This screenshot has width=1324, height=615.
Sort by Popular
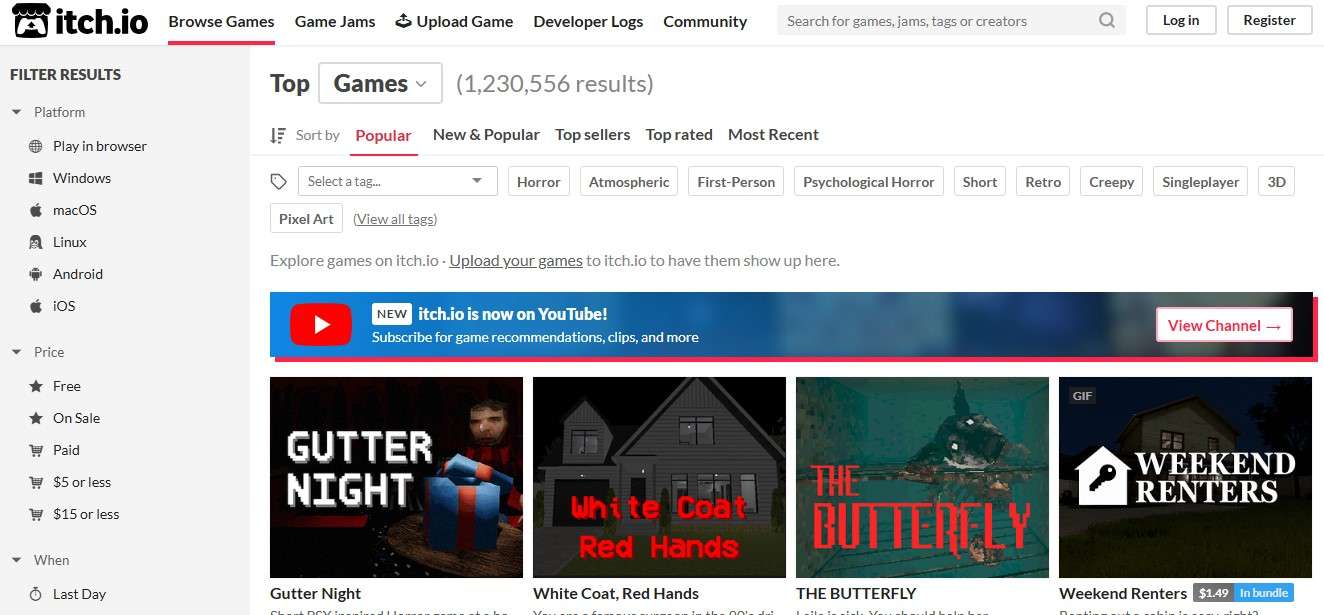click(383, 135)
